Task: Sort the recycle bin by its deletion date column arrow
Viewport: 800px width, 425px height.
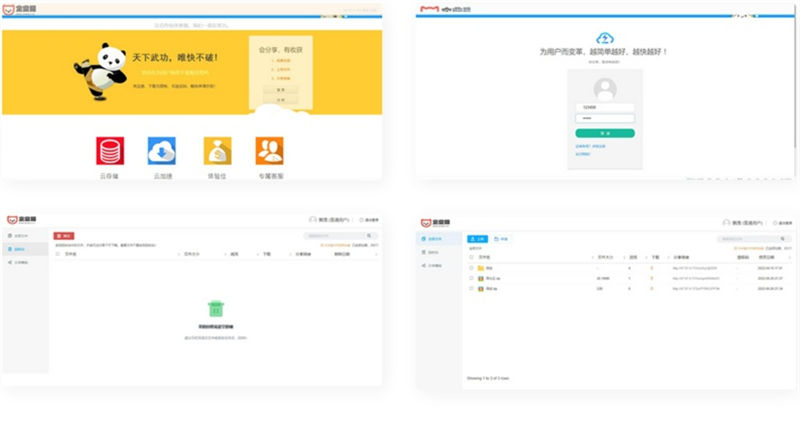Action: coord(376,254)
